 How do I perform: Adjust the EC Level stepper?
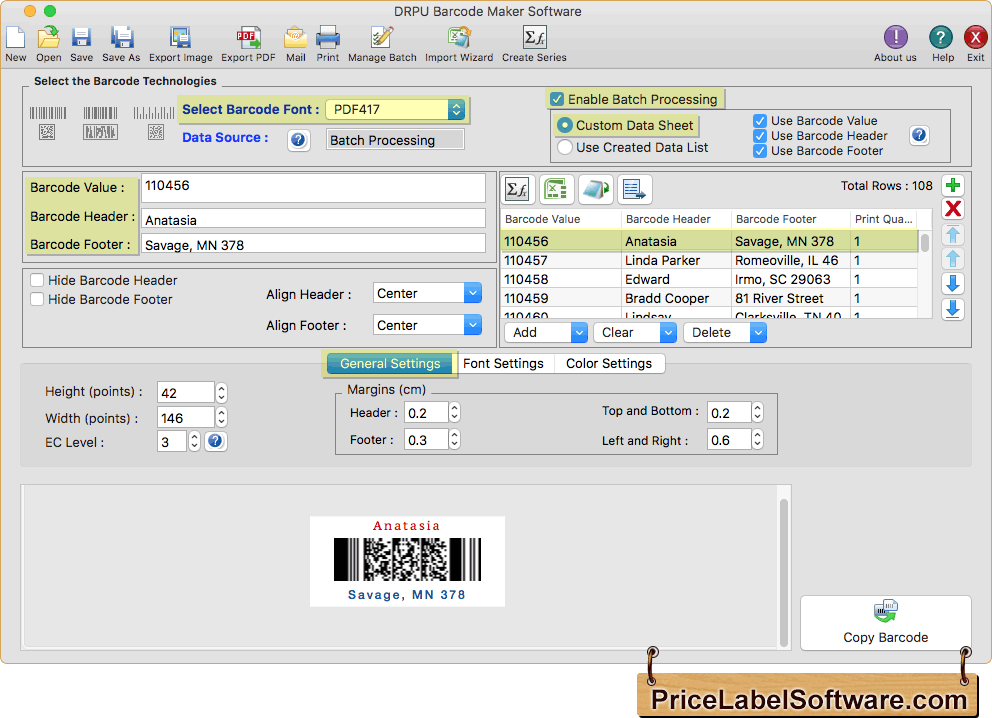[194, 441]
